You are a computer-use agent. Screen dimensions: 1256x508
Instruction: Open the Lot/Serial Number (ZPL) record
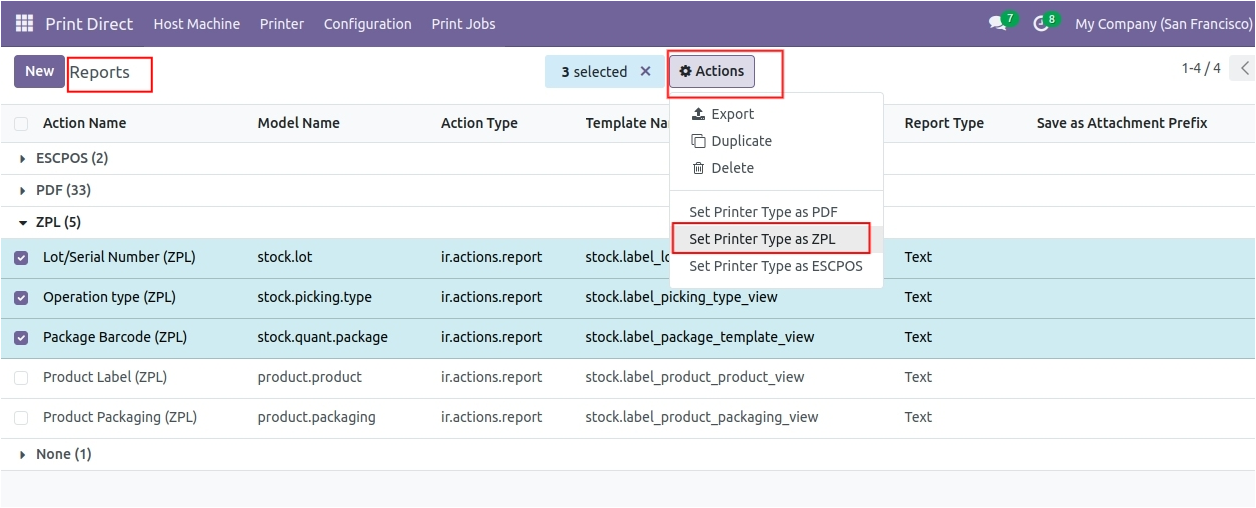point(119,257)
